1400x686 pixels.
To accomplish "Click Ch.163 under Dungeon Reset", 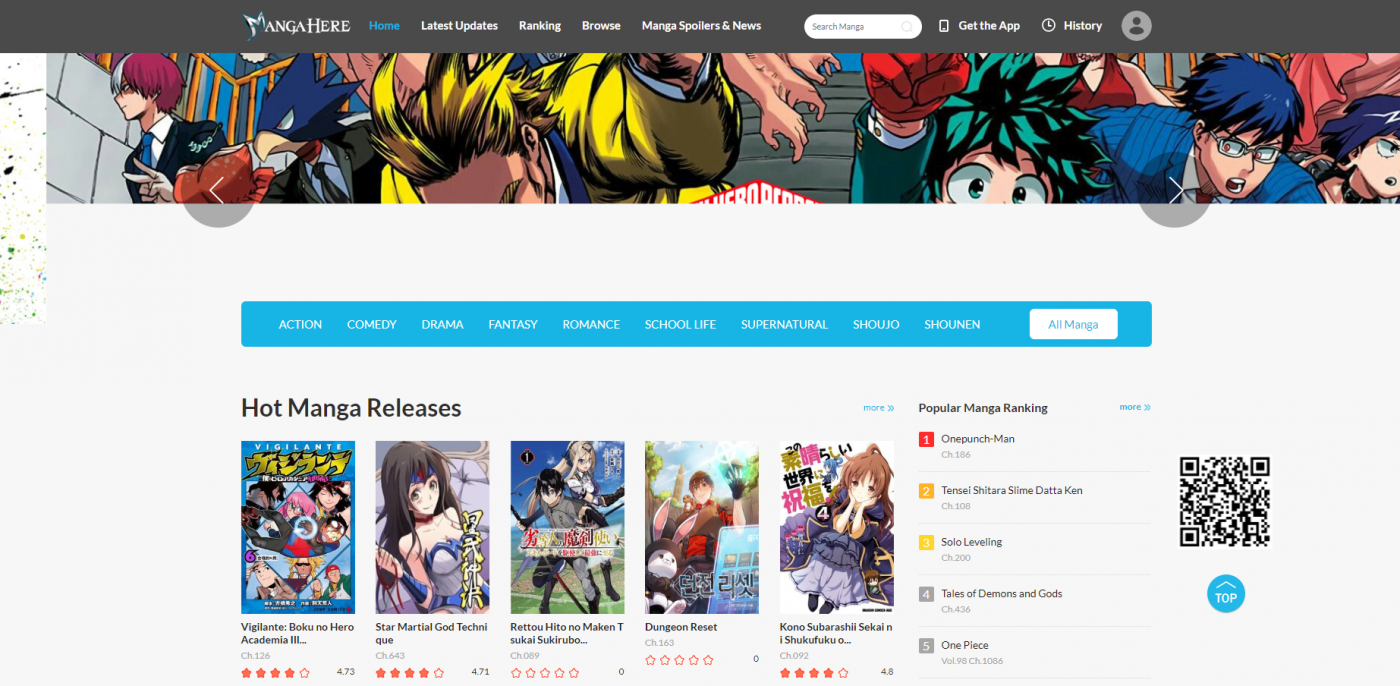I will (657, 643).
